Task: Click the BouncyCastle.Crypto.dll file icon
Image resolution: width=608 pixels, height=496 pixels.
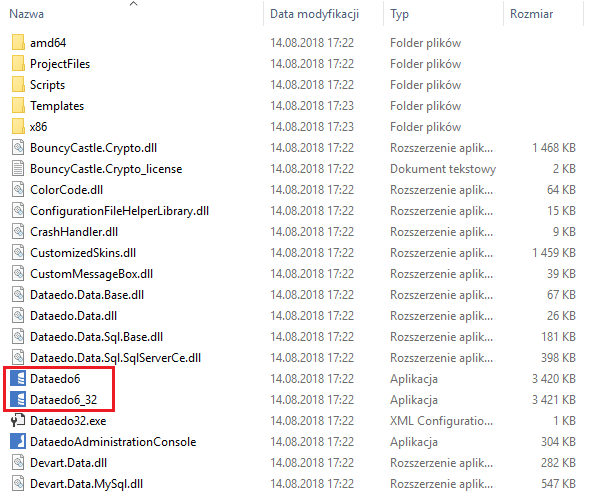Action: (18, 148)
